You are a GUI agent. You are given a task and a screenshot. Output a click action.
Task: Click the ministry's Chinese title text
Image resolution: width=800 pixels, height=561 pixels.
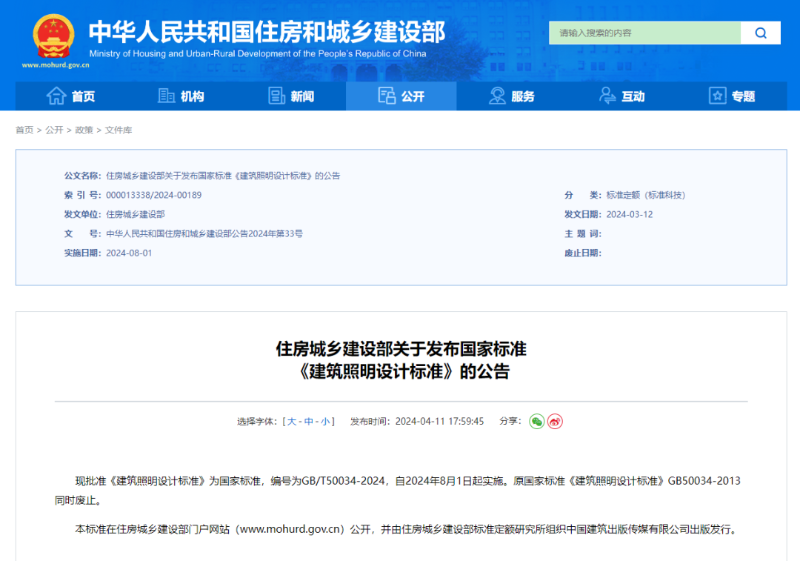[x=266, y=31]
